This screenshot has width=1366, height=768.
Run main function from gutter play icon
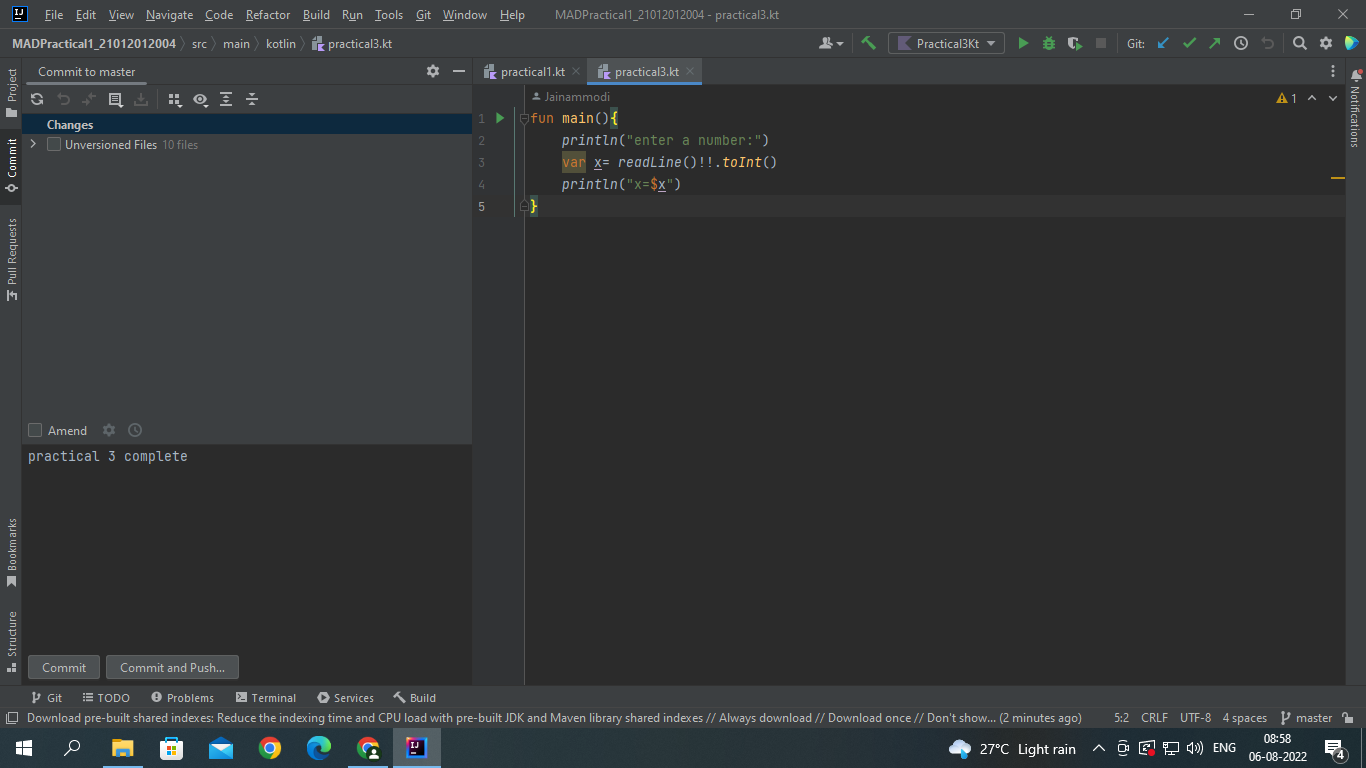tap(501, 118)
